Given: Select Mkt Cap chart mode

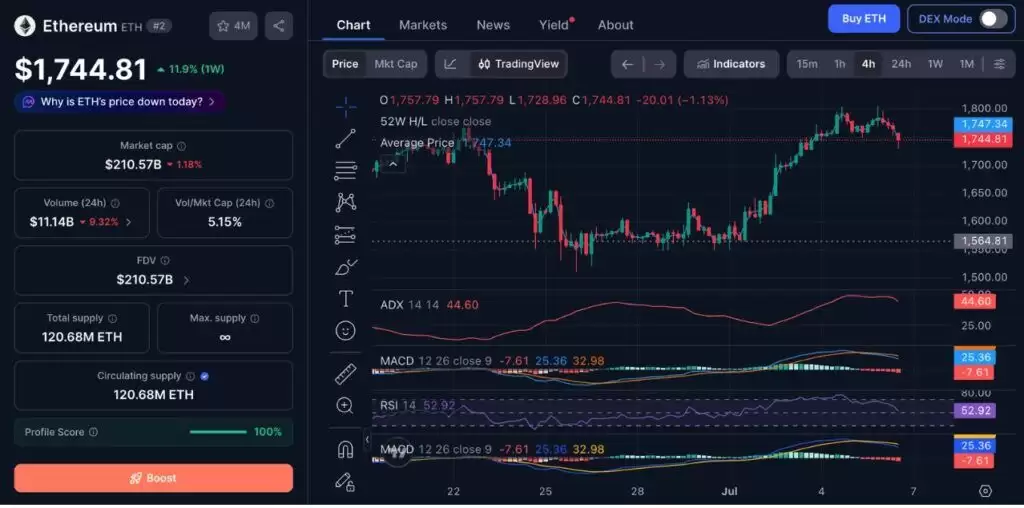Looking at the screenshot, I should pyautogui.click(x=396, y=64).
